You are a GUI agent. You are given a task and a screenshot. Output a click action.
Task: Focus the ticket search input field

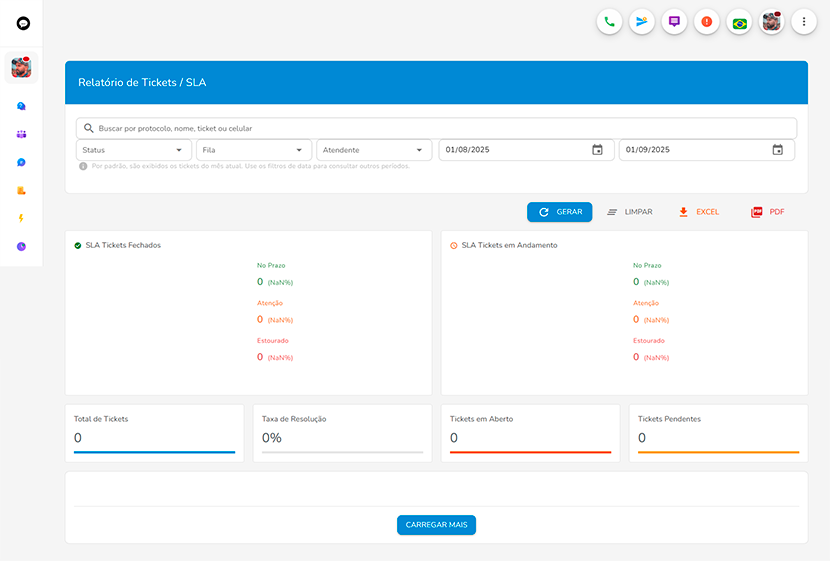click(440, 128)
